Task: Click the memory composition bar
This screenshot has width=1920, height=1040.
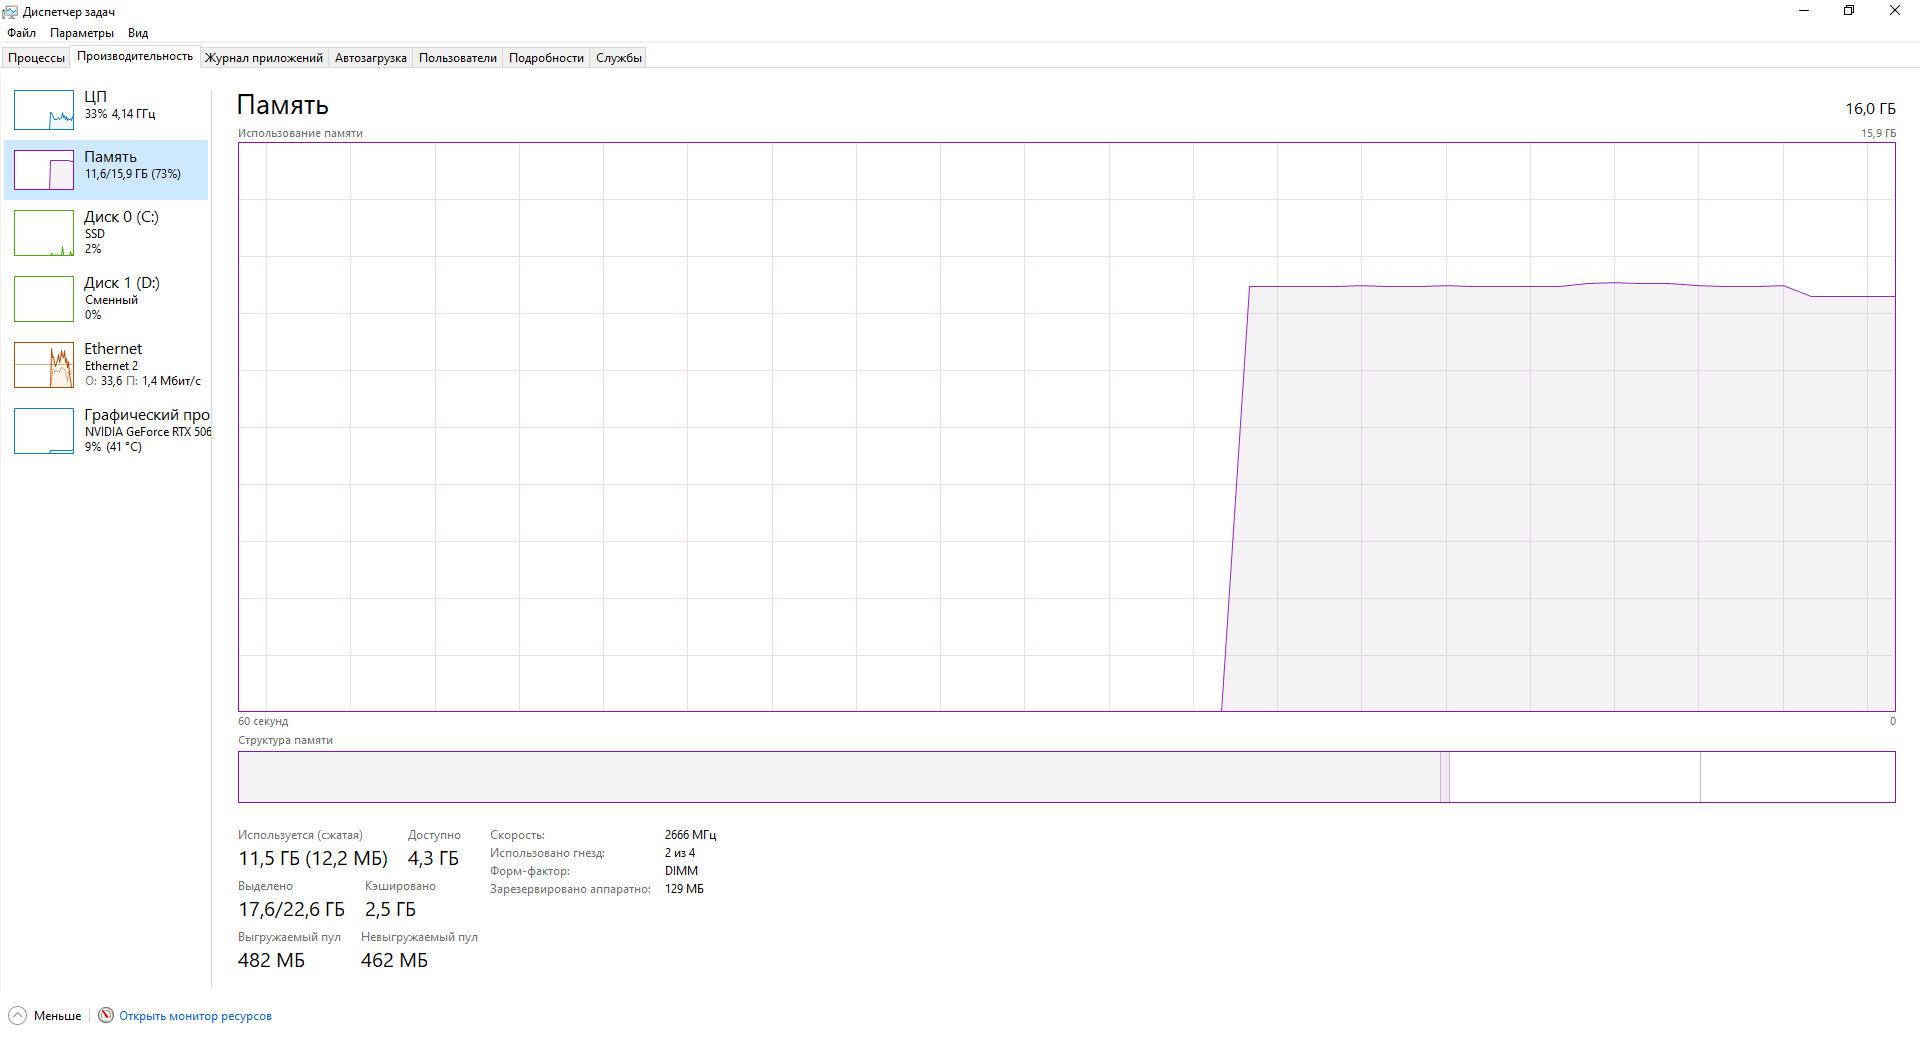Action: (1066, 777)
